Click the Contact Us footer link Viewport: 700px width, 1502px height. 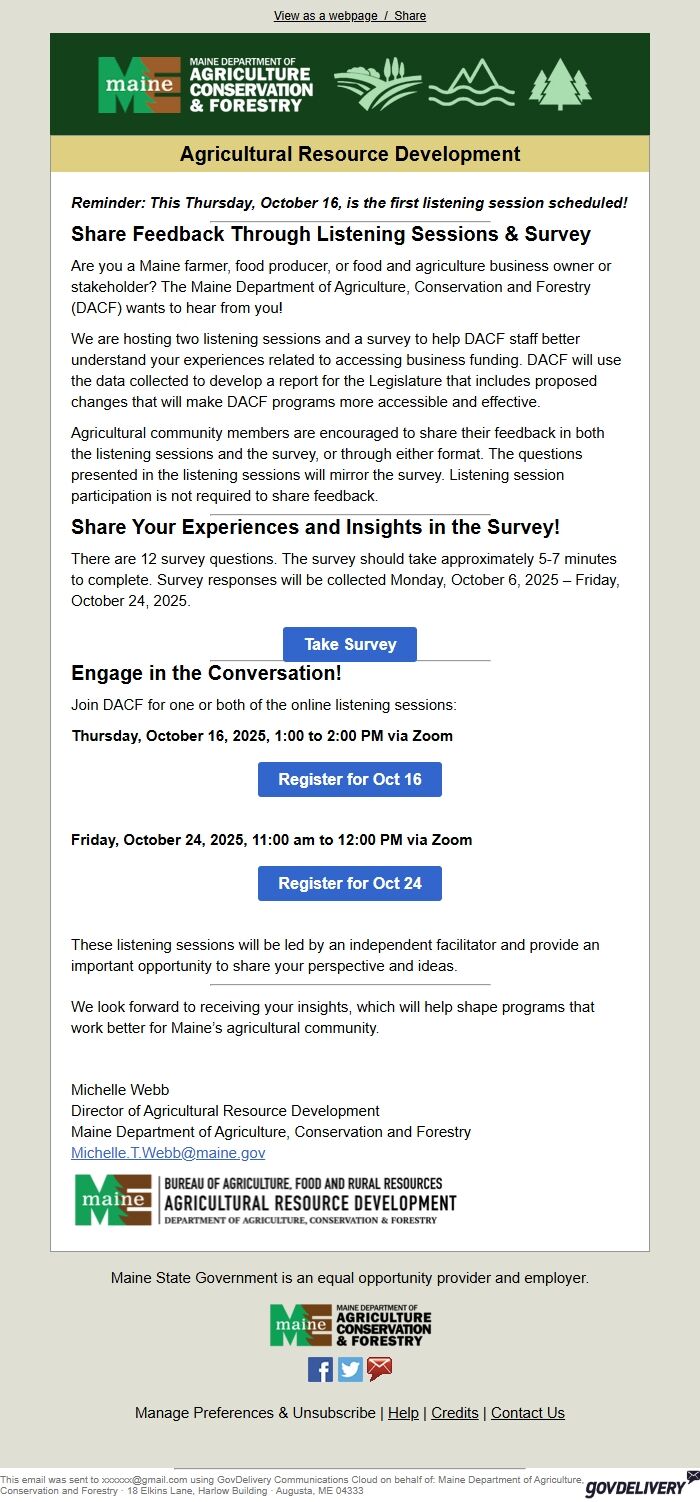tap(528, 1413)
